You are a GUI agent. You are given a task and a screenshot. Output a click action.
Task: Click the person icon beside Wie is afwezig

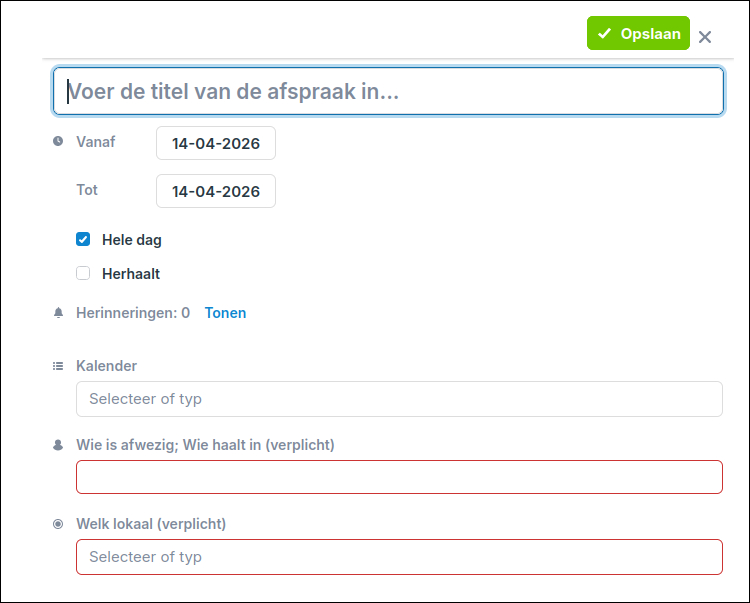pyautogui.click(x=58, y=445)
